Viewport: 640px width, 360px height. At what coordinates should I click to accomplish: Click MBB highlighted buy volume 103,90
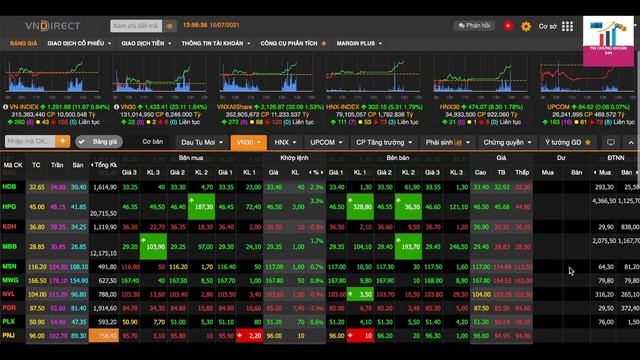coord(153,247)
